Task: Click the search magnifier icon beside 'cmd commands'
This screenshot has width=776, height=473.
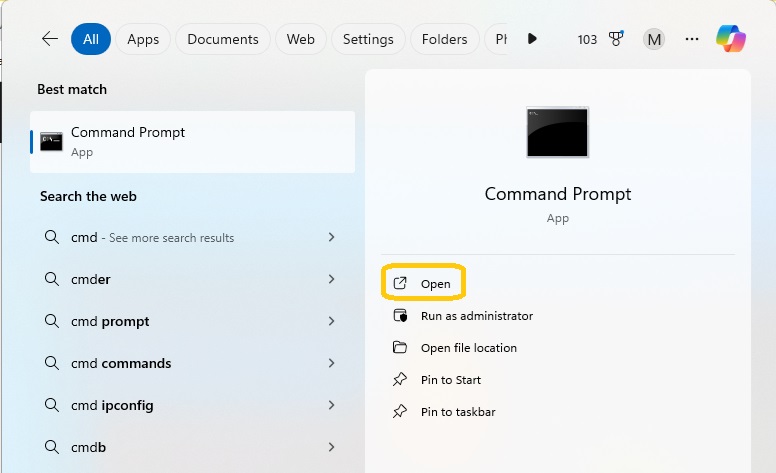Action: click(x=52, y=363)
